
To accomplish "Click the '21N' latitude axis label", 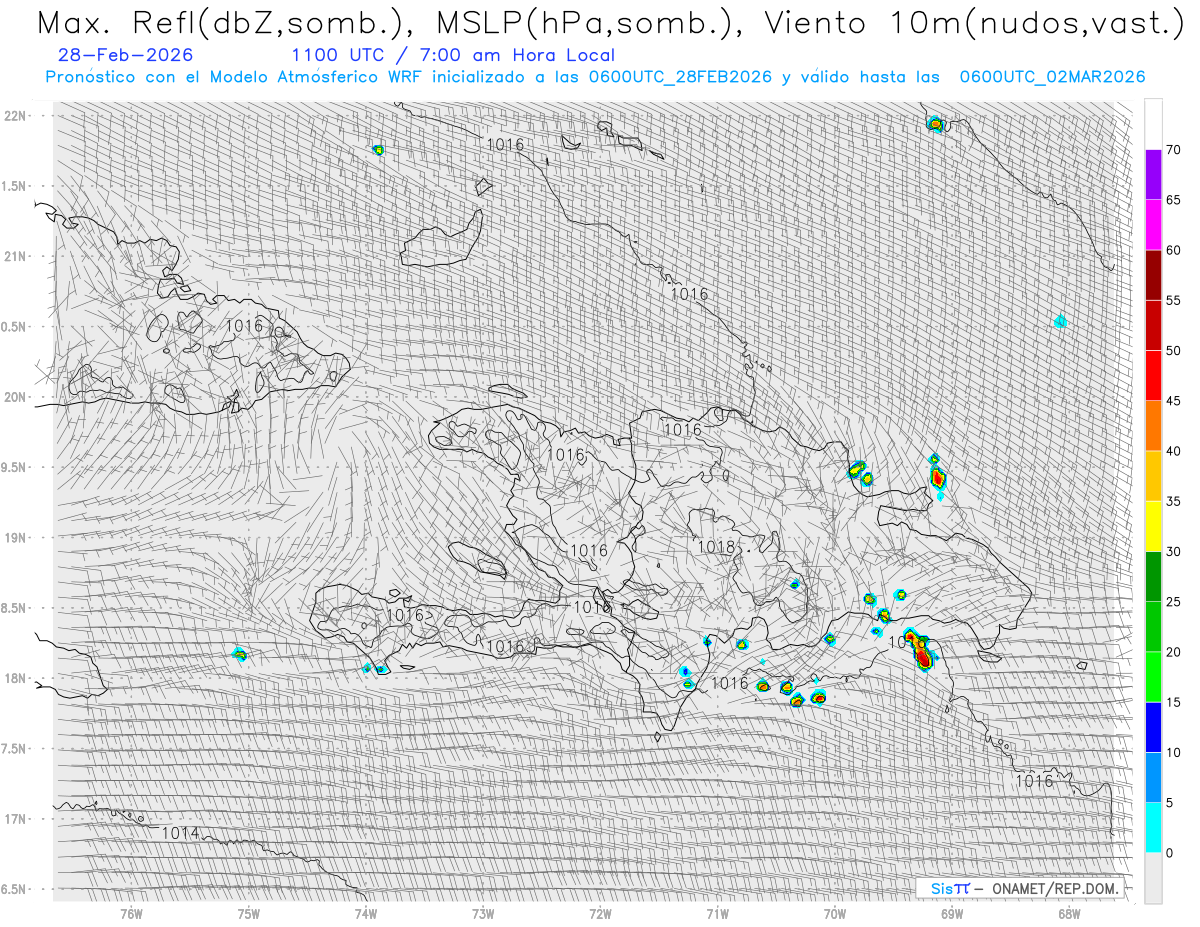I will click(15, 256).
